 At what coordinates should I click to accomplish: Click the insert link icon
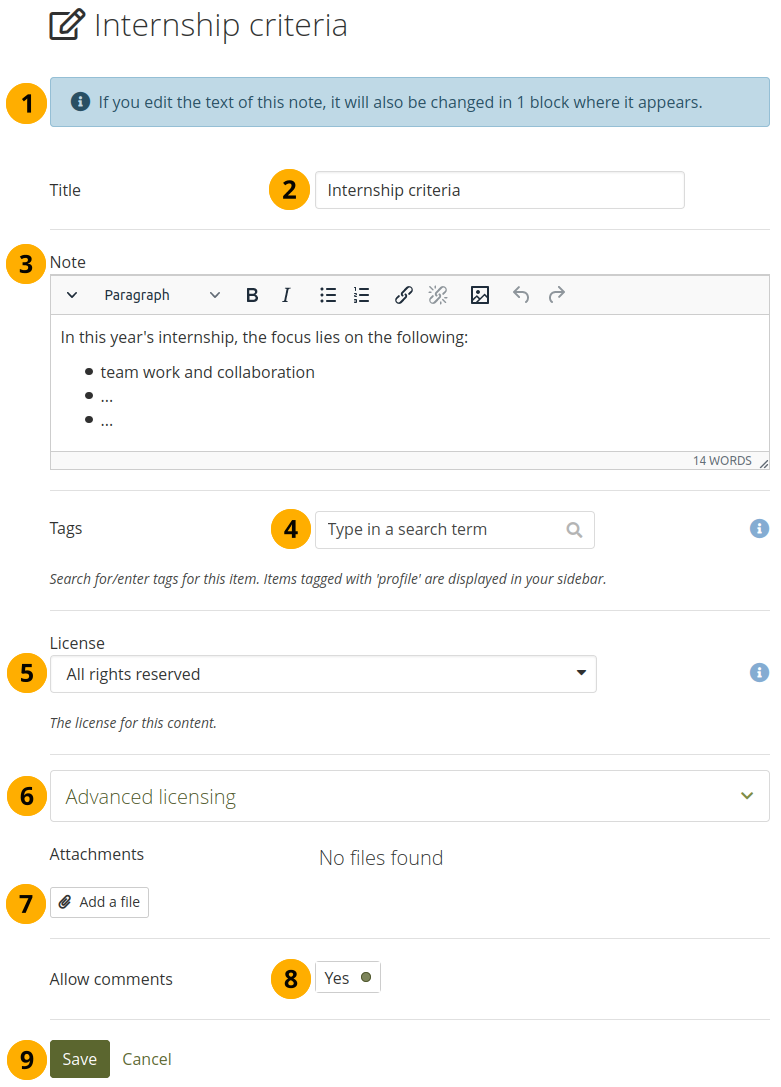[404, 295]
